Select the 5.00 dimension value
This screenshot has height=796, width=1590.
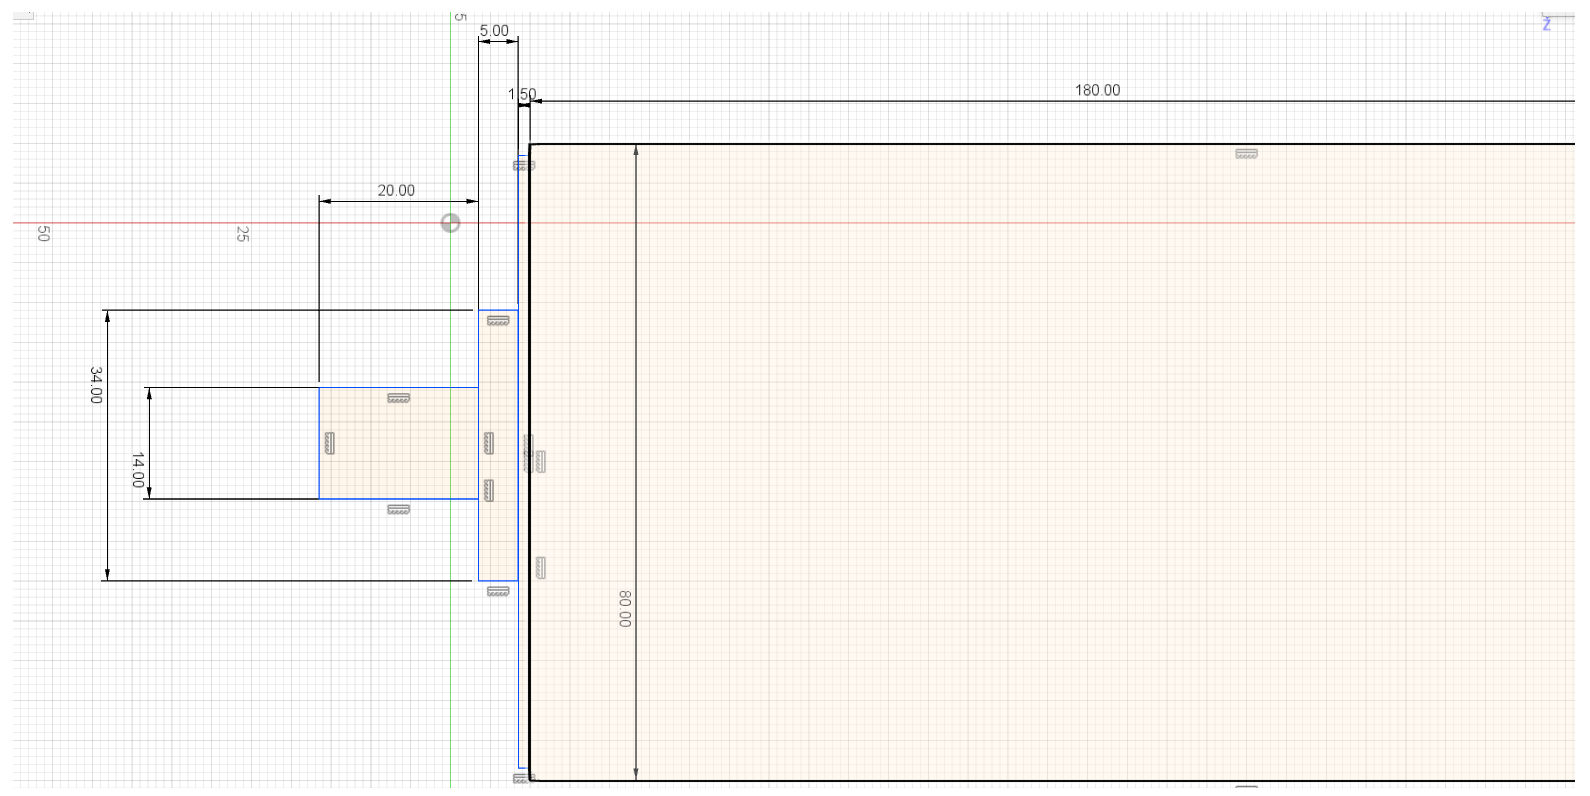494,31
